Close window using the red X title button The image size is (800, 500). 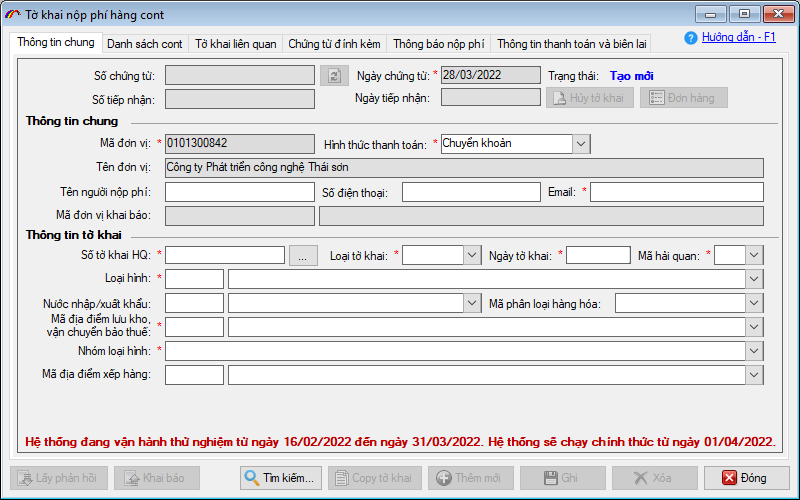(x=779, y=14)
